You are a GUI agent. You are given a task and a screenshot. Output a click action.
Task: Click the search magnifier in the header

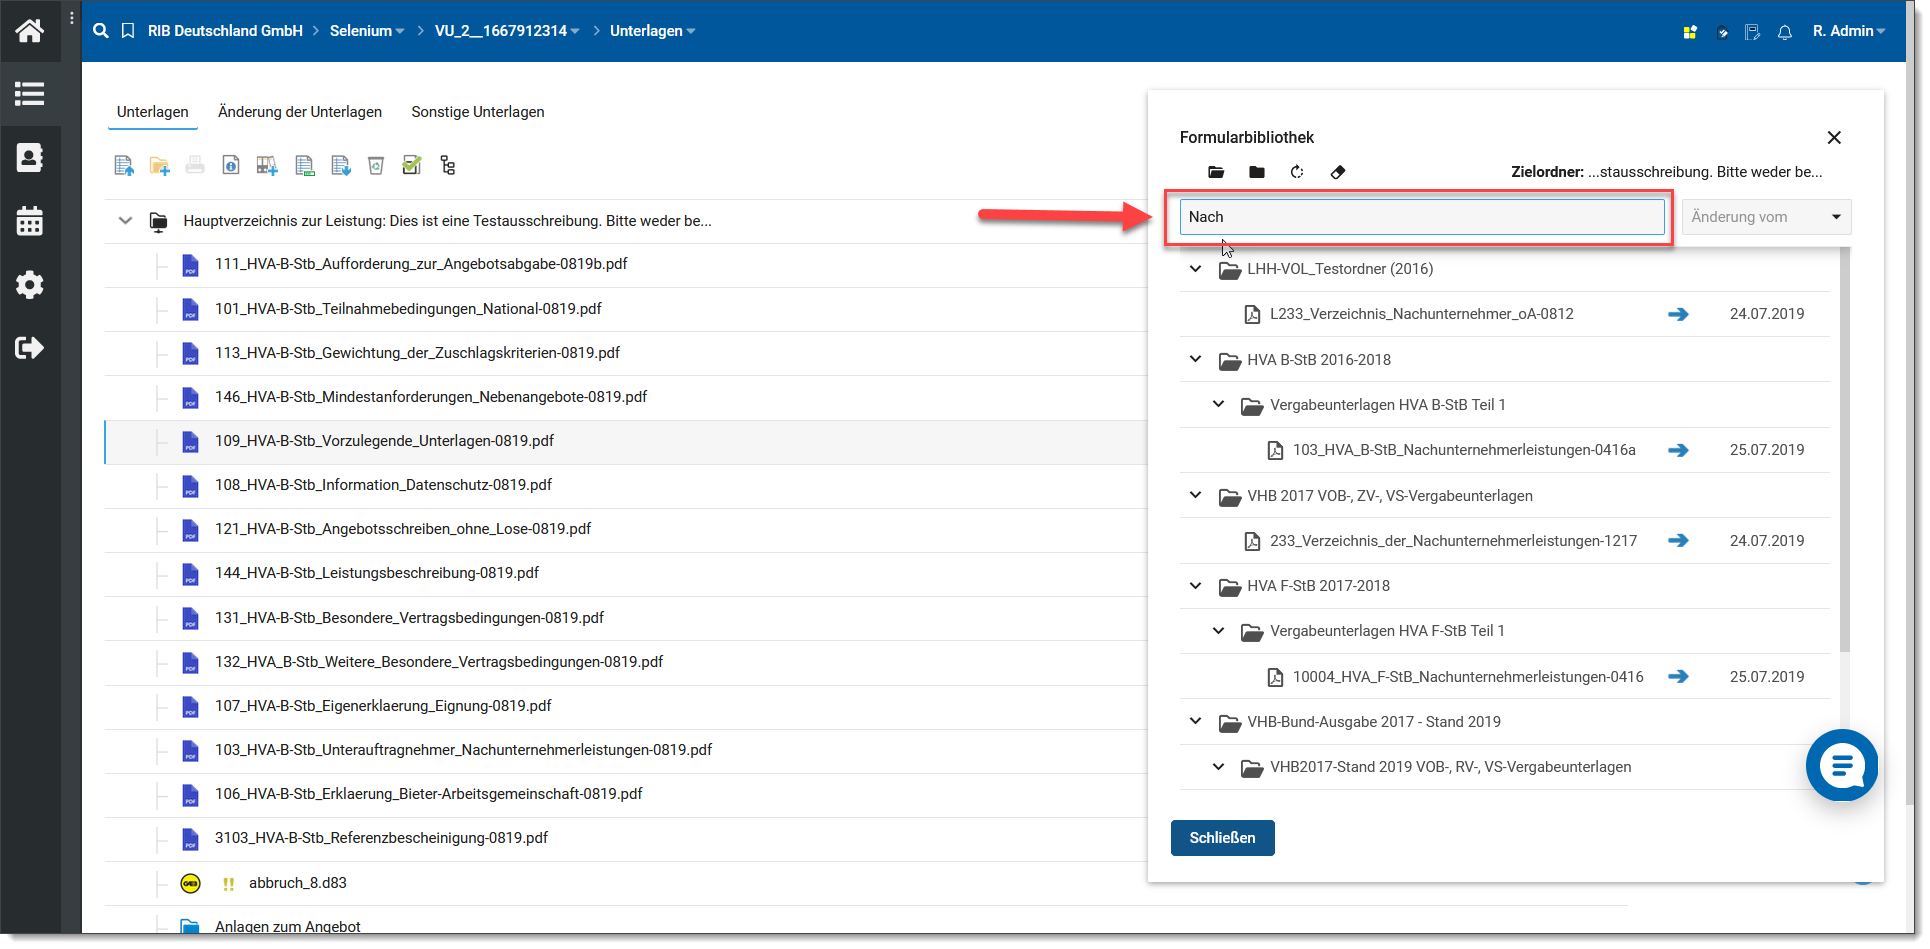(100, 31)
